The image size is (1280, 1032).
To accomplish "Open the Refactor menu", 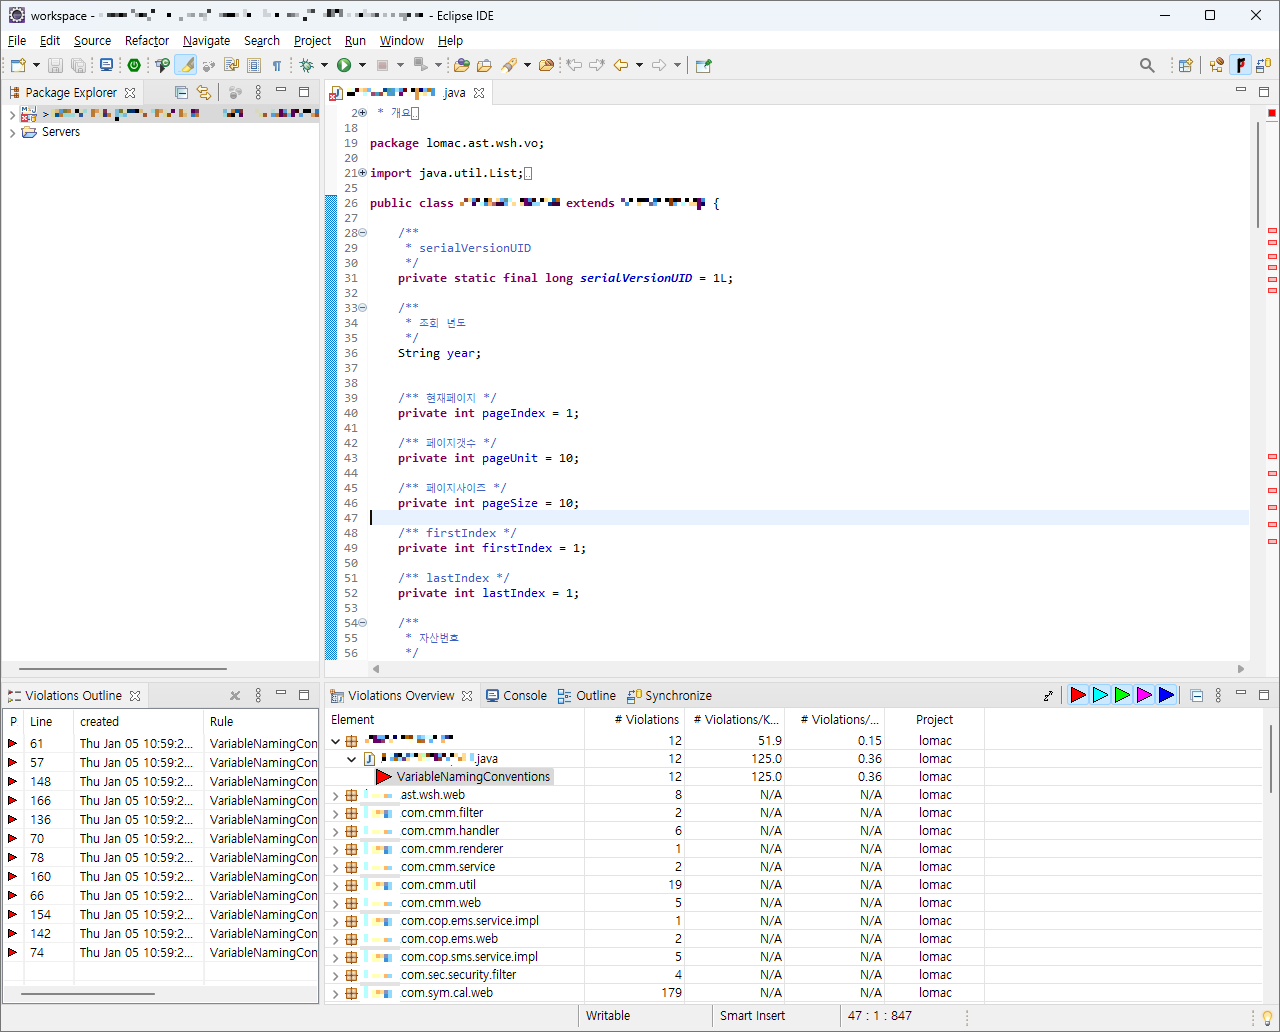I will click(147, 41).
